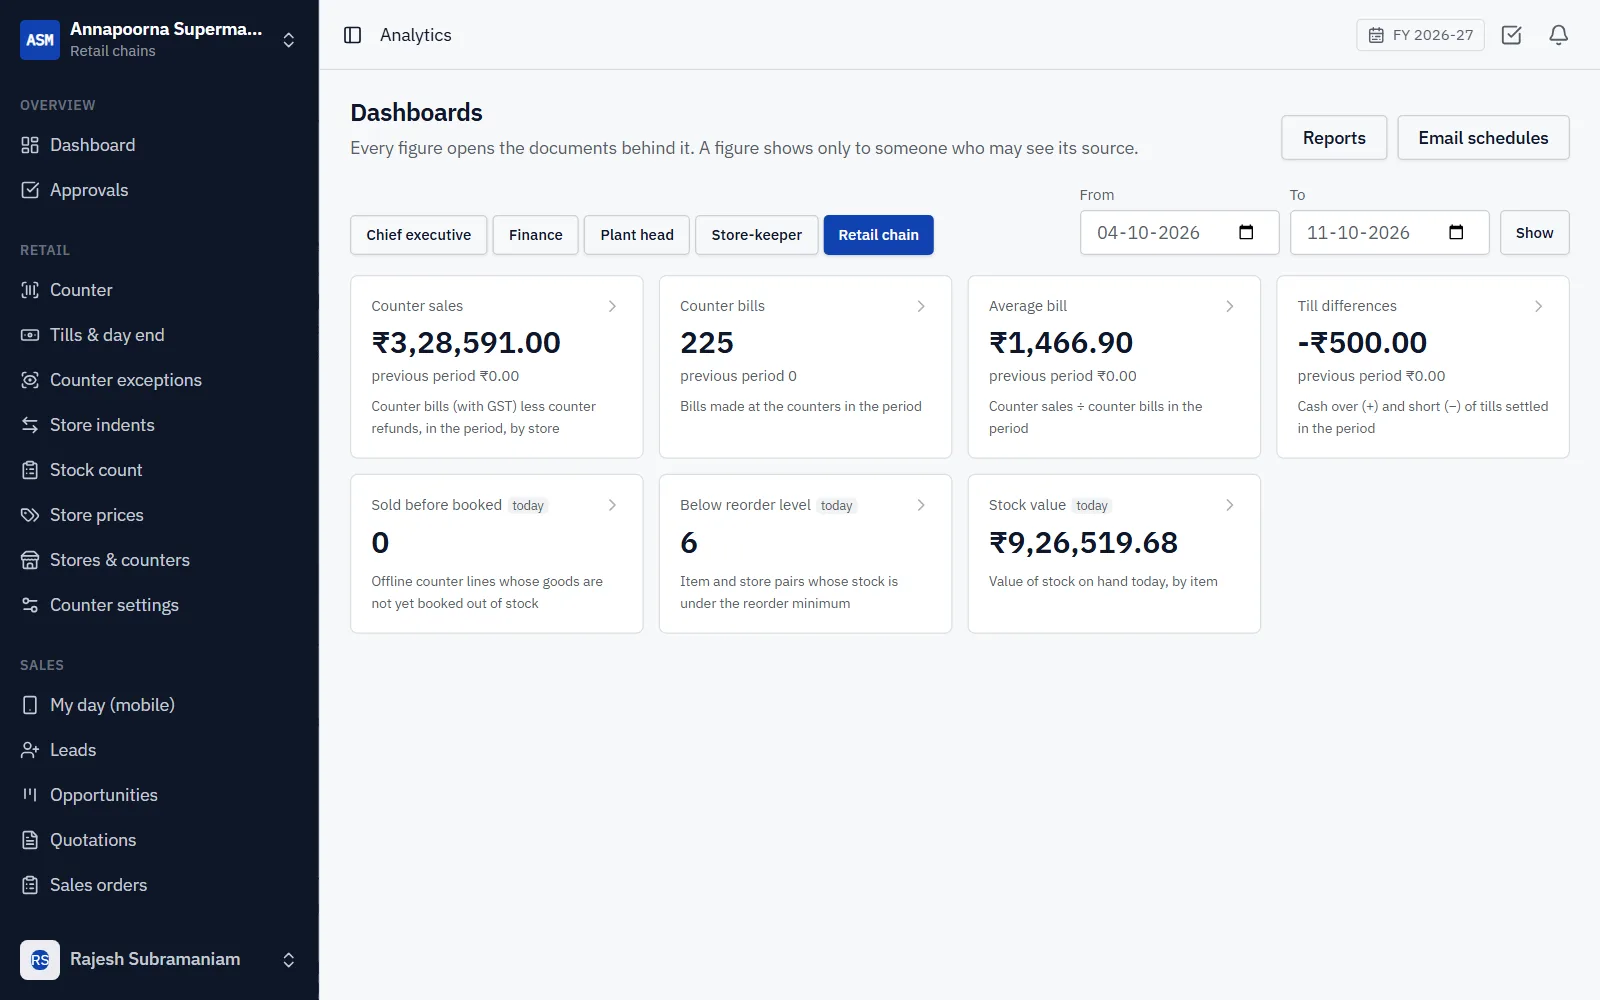The height and width of the screenshot is (1000, 1600).
Task: Click the Tills & day end cash icon
Action: (x=30, y=335)
